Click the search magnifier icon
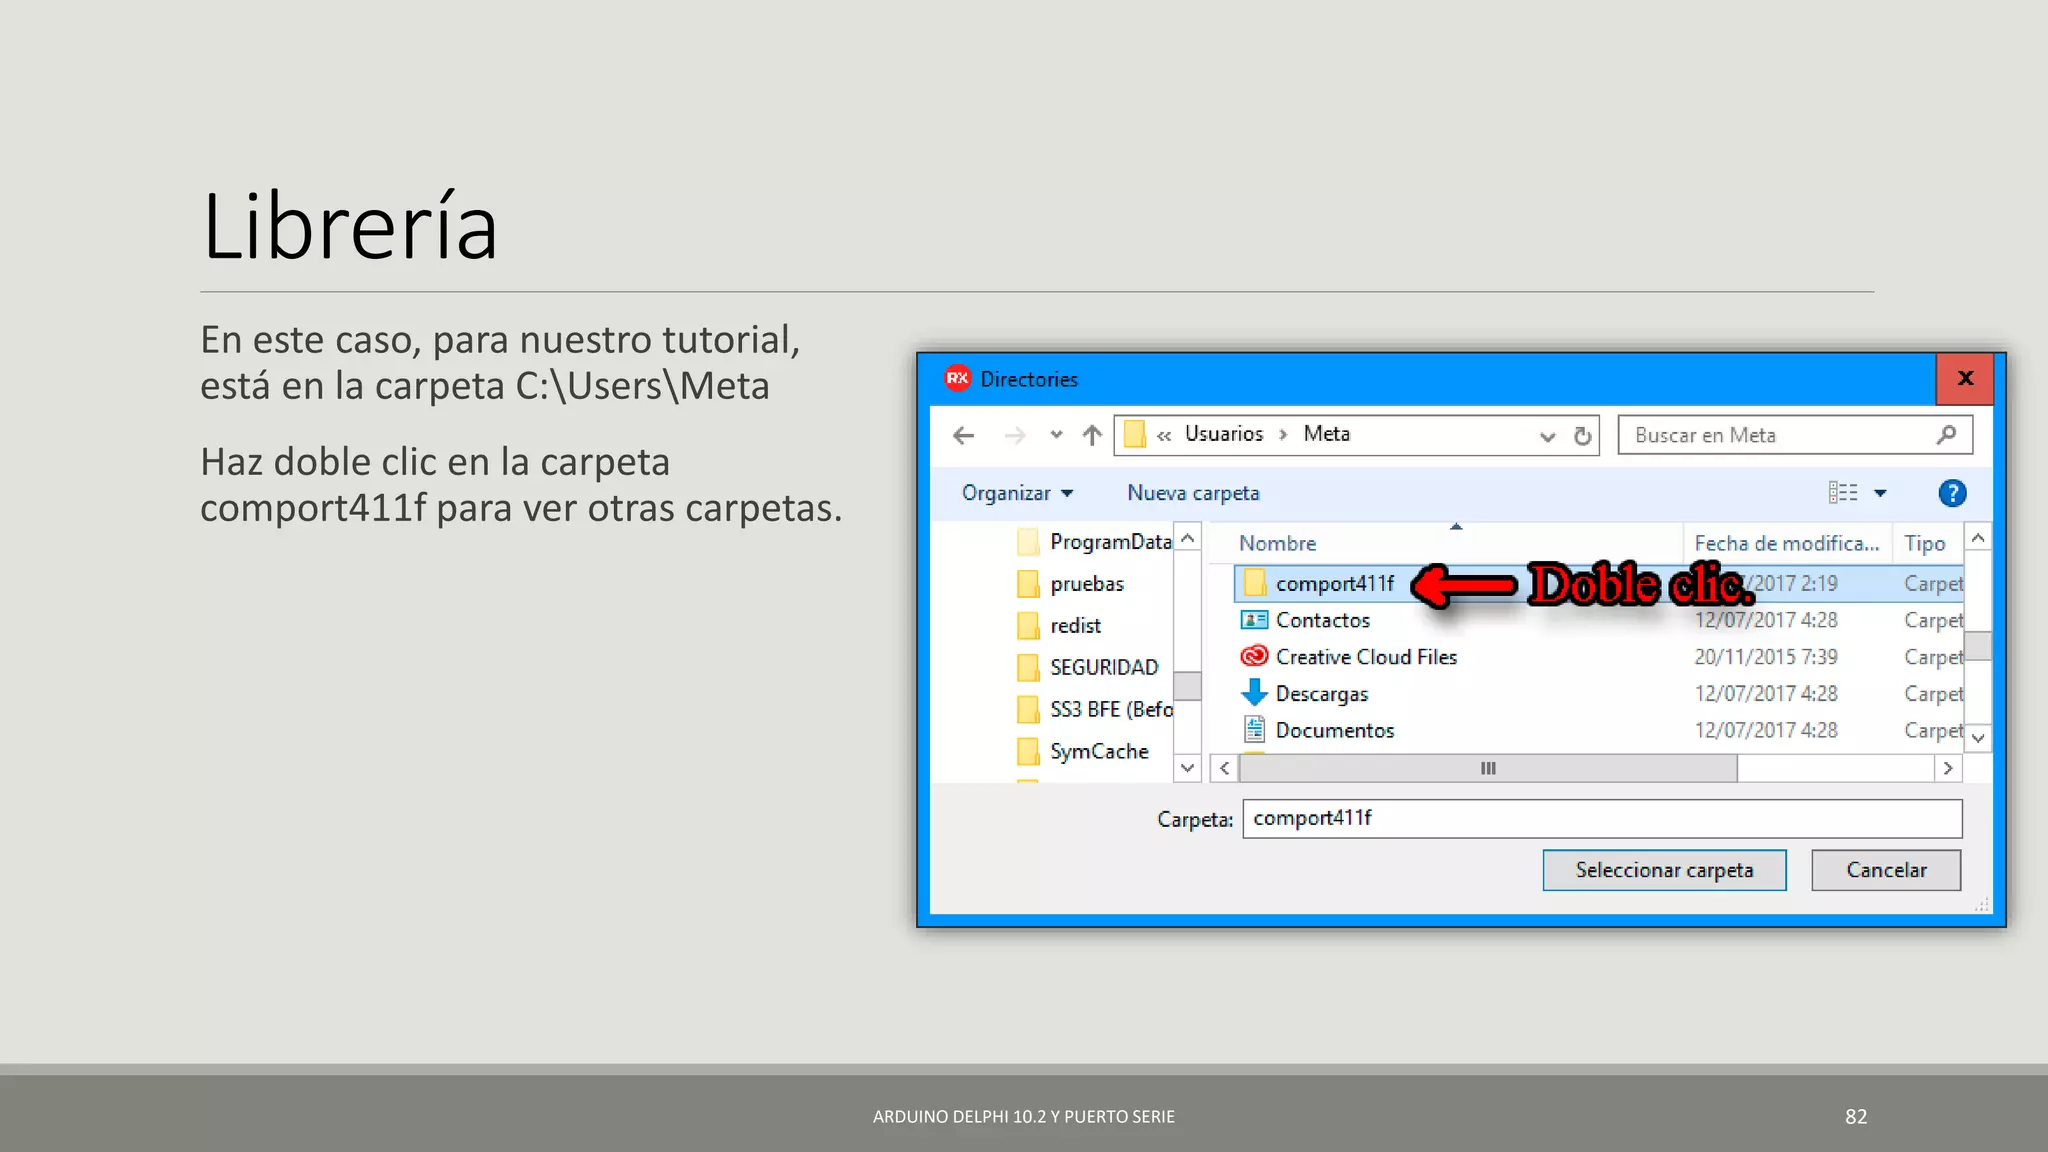 coord(1946,435)
